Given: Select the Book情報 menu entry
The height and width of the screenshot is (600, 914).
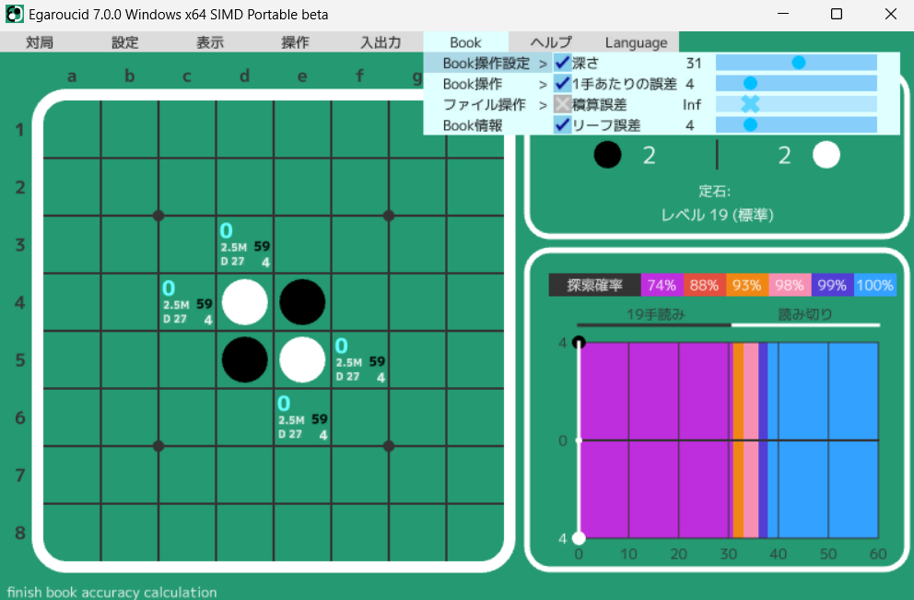Looking at the screenshot, I should (x=472, y=125).
